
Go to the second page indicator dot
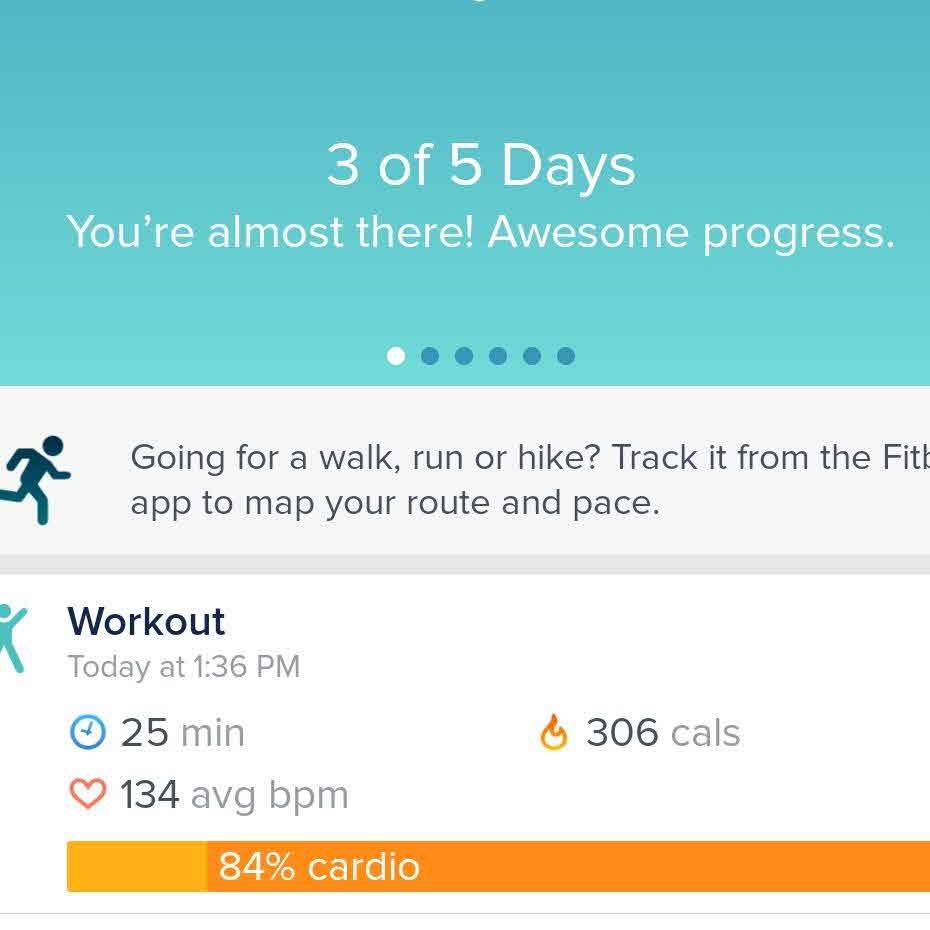pos(430,356)
